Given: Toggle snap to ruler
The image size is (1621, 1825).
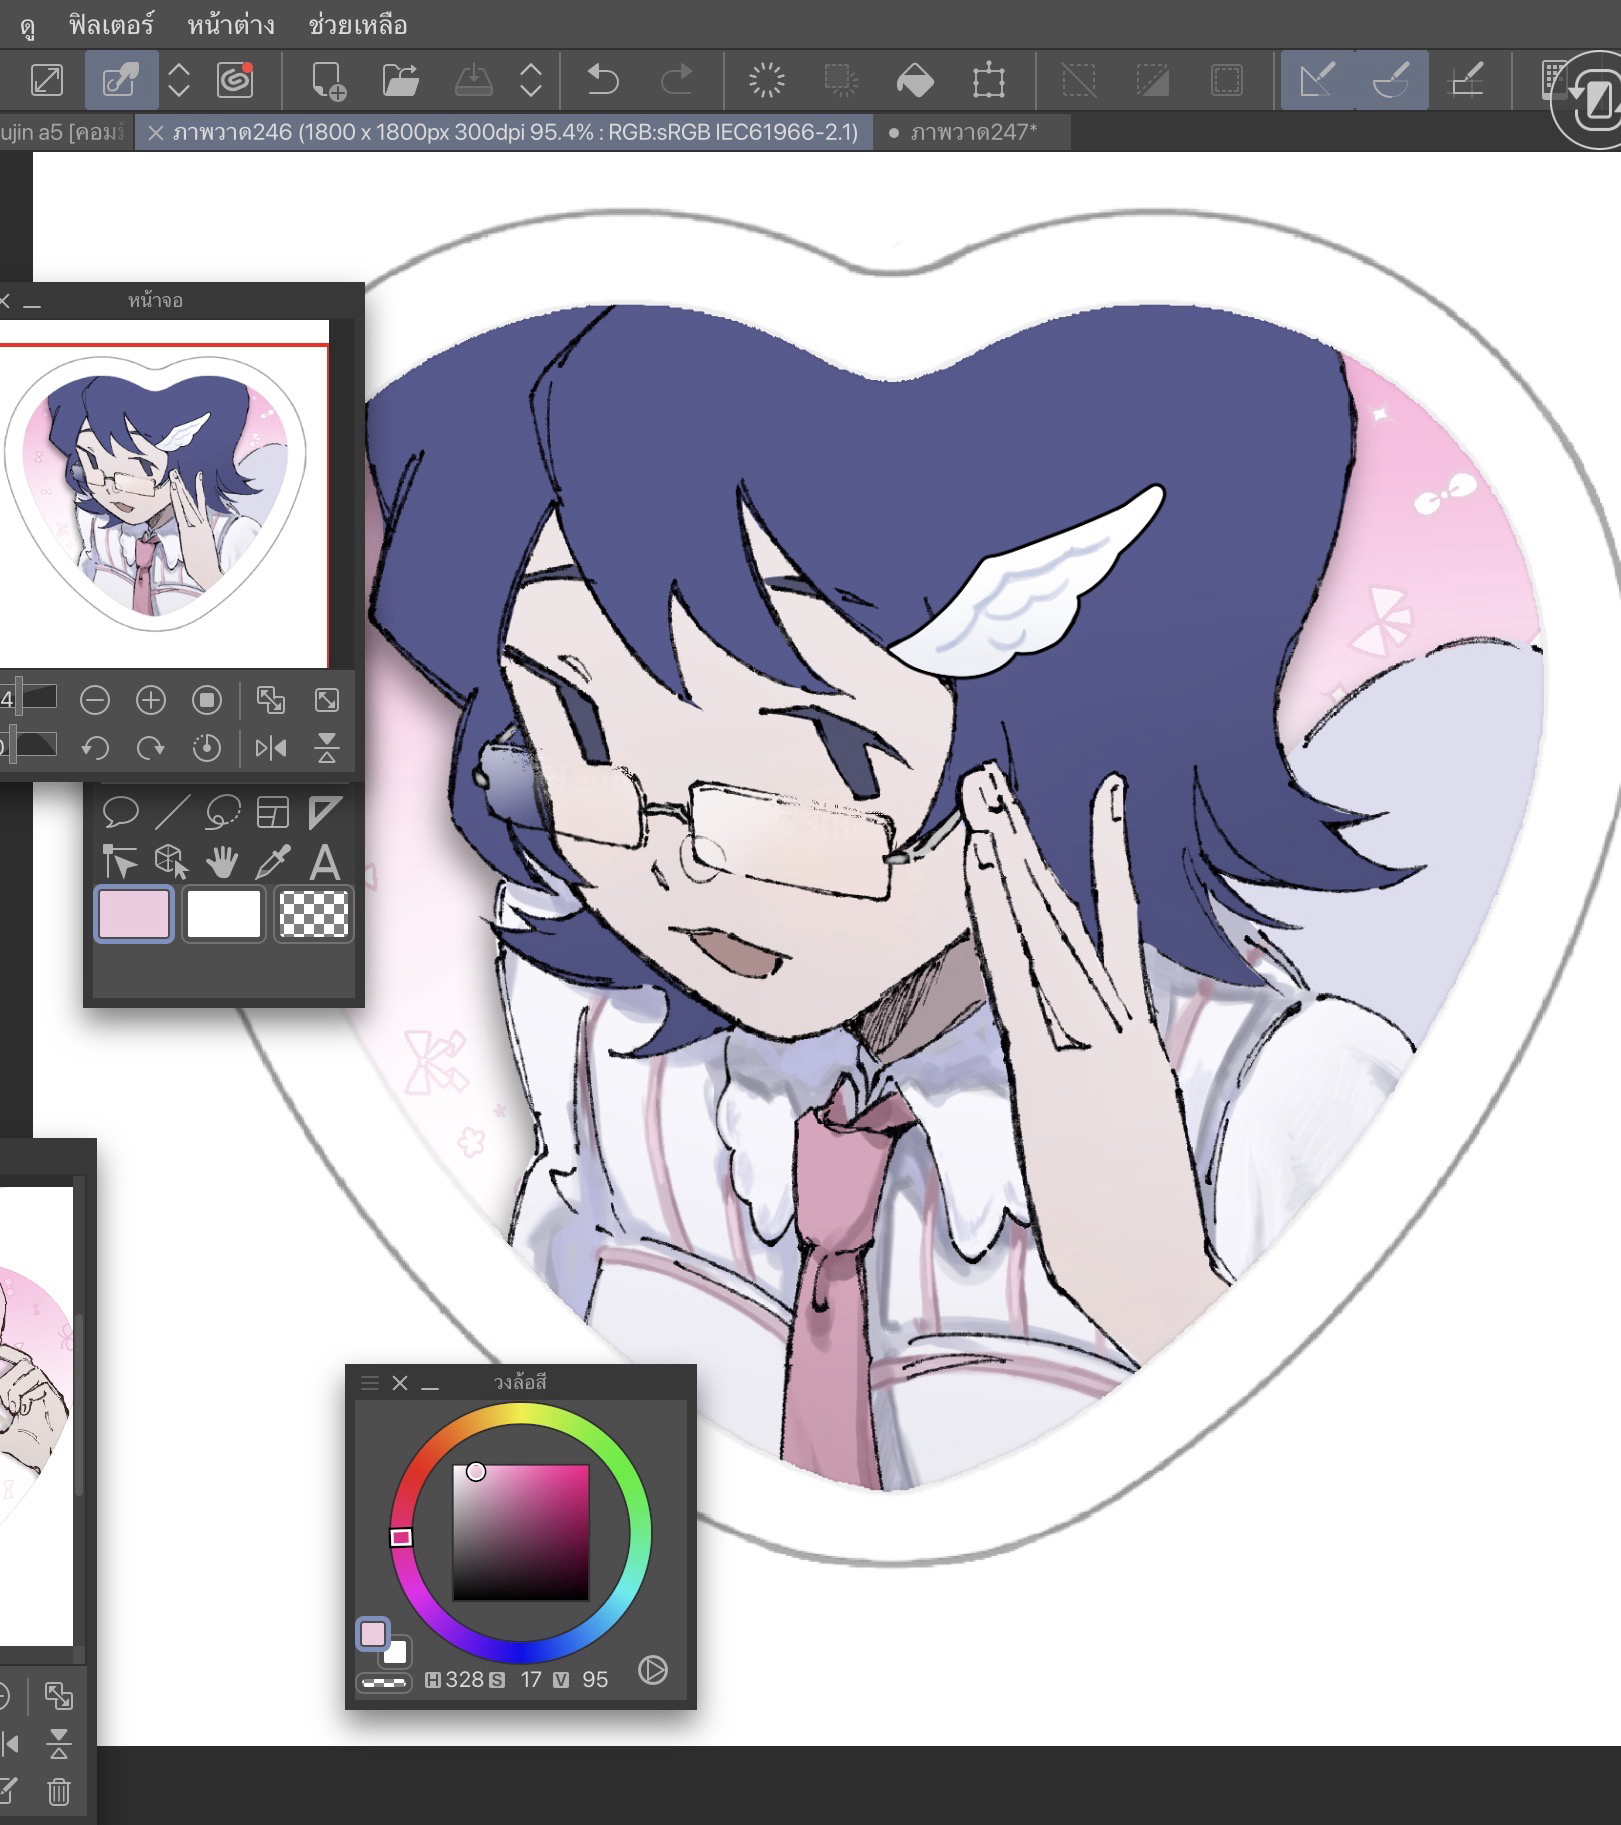Looking at the screenshot, I should 1317,80.
